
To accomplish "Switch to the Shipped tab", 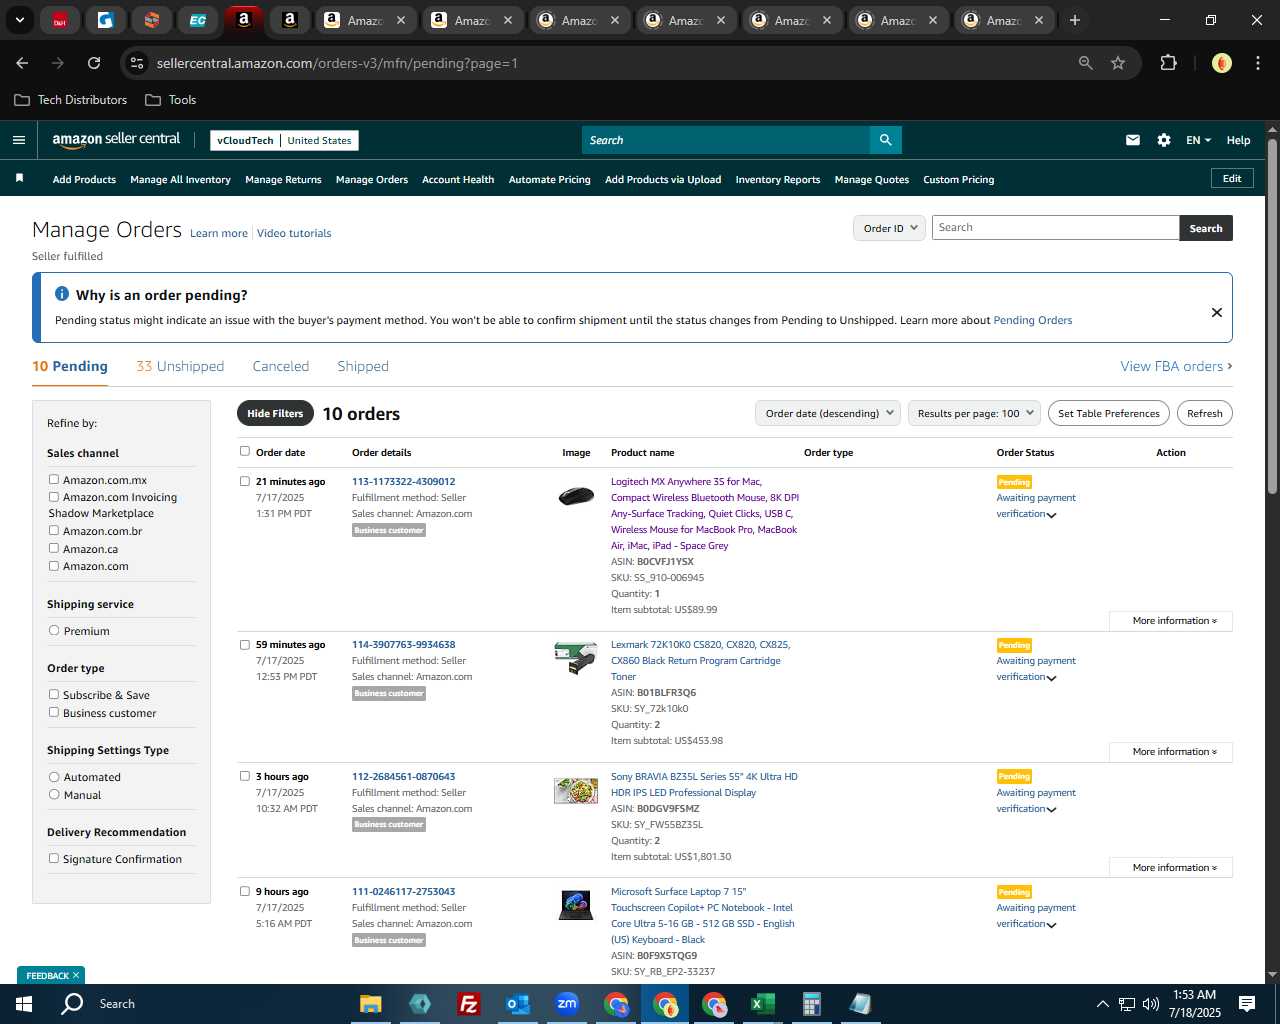I will pos(363,366).
